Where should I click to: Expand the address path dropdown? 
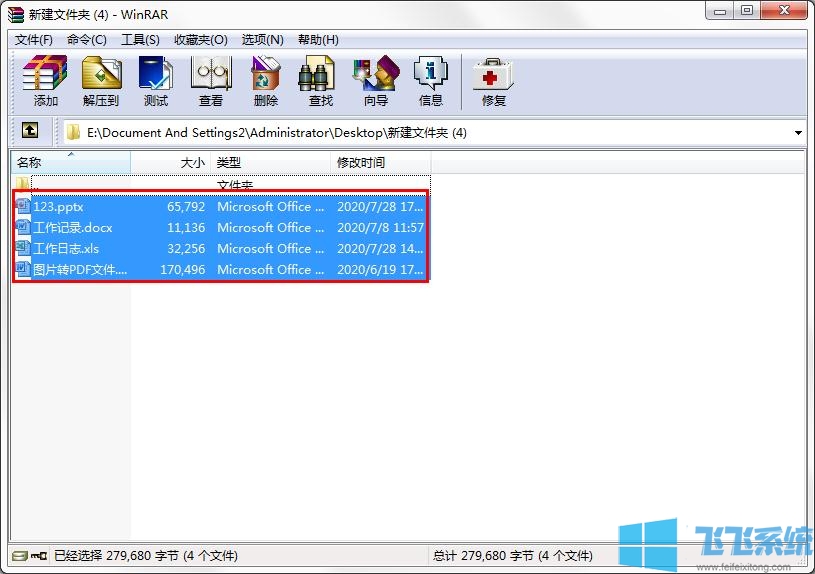(797, 132)
